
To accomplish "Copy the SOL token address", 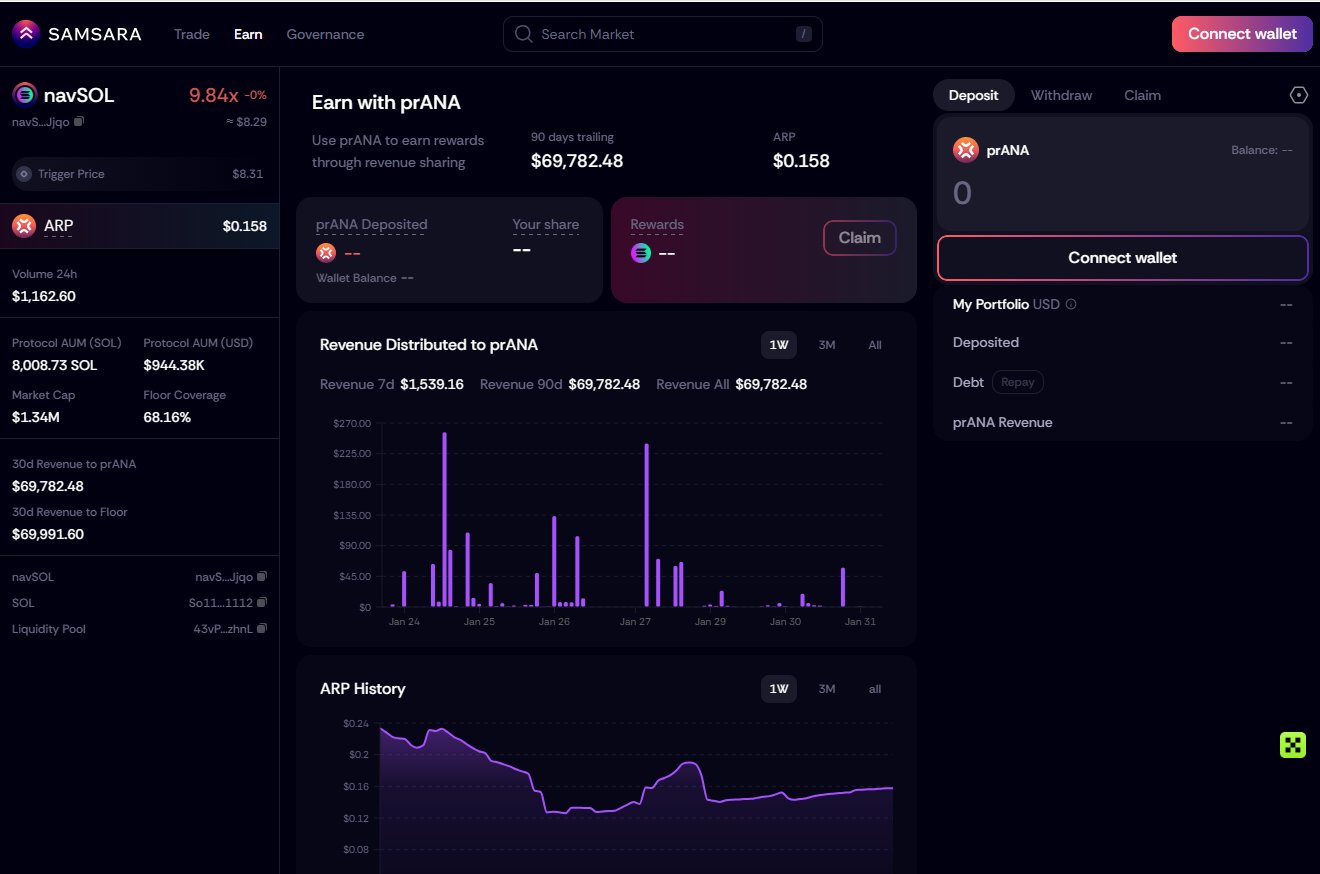I will (x=262, y=603).
